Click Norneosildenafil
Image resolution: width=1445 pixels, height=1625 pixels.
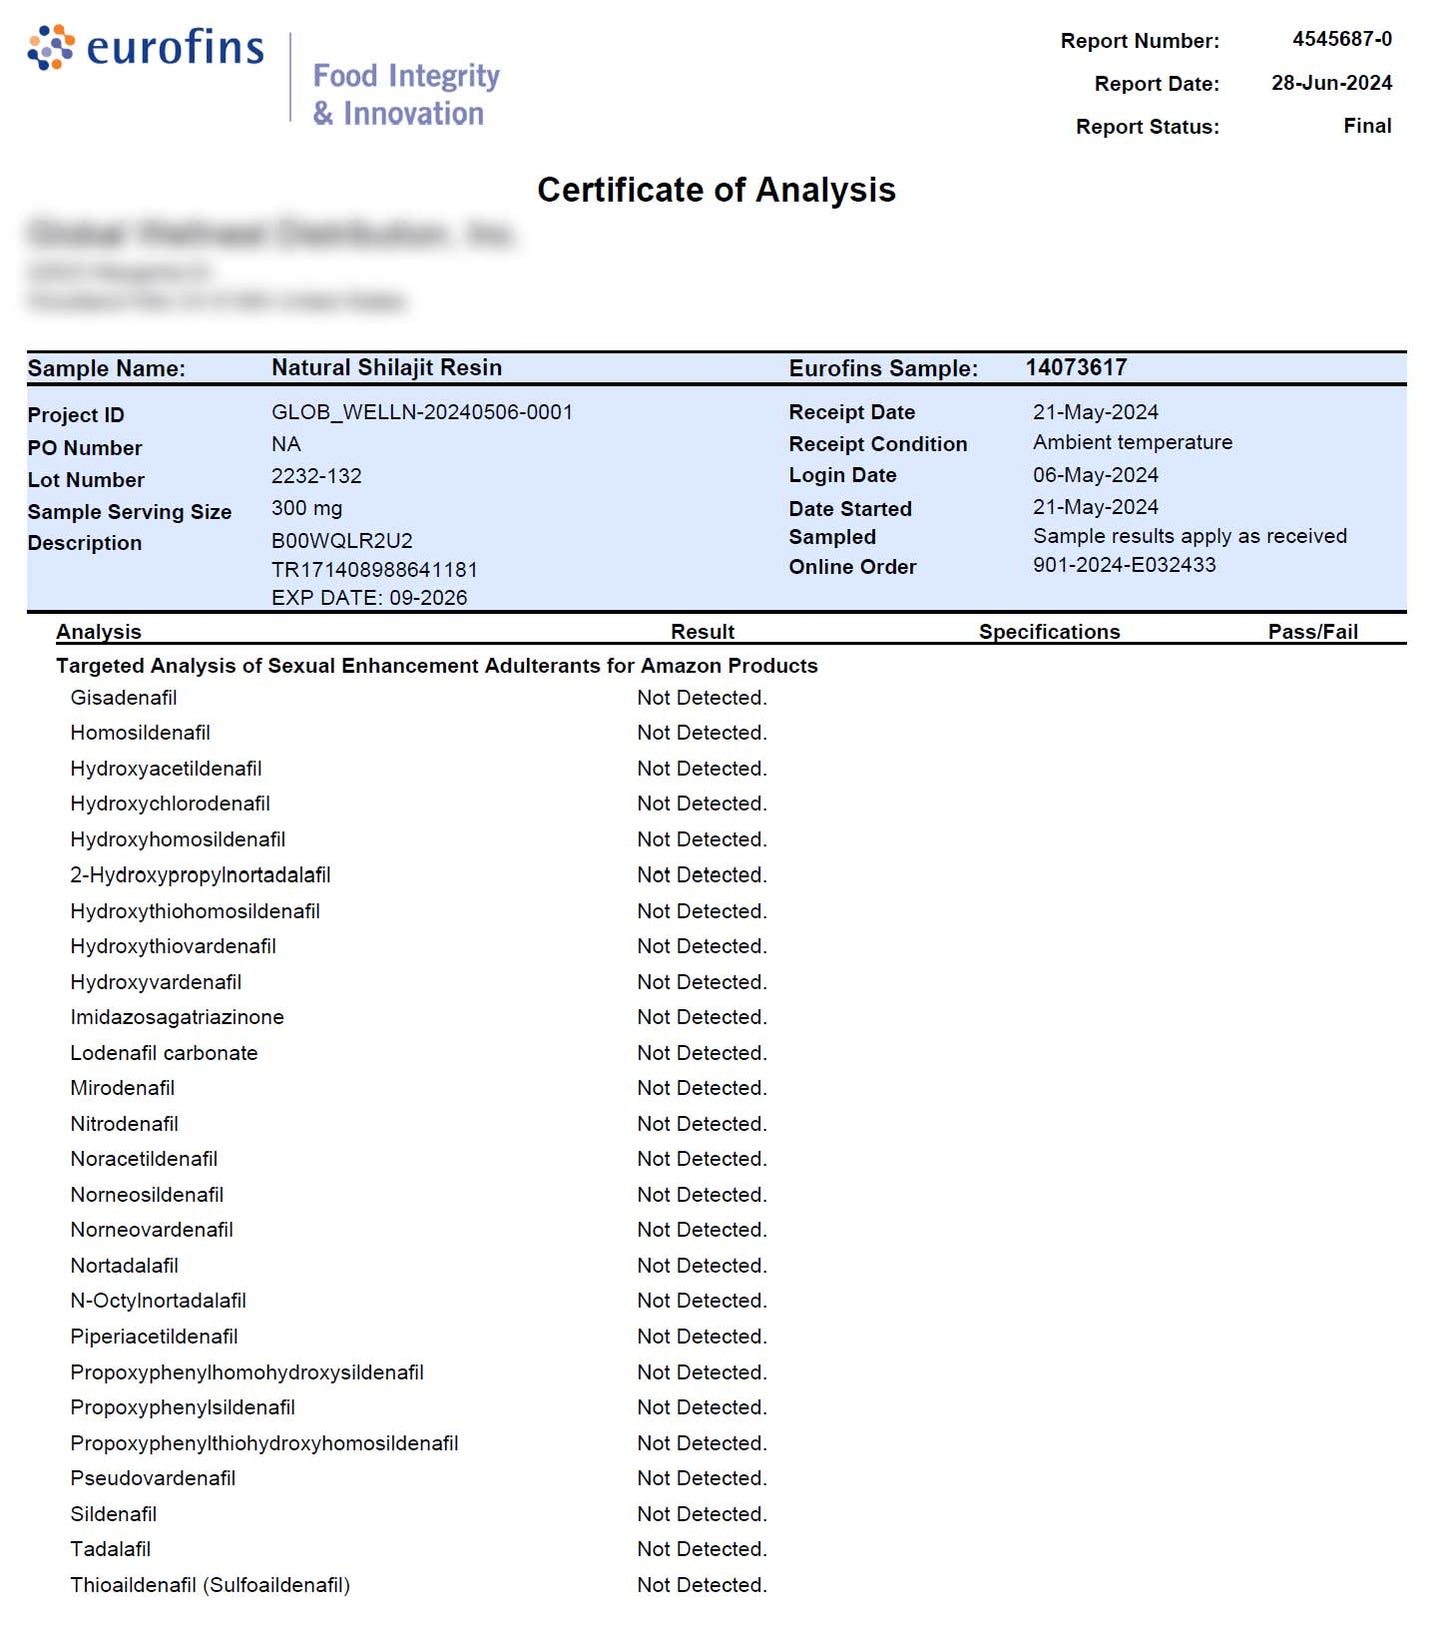[147, 1195]
